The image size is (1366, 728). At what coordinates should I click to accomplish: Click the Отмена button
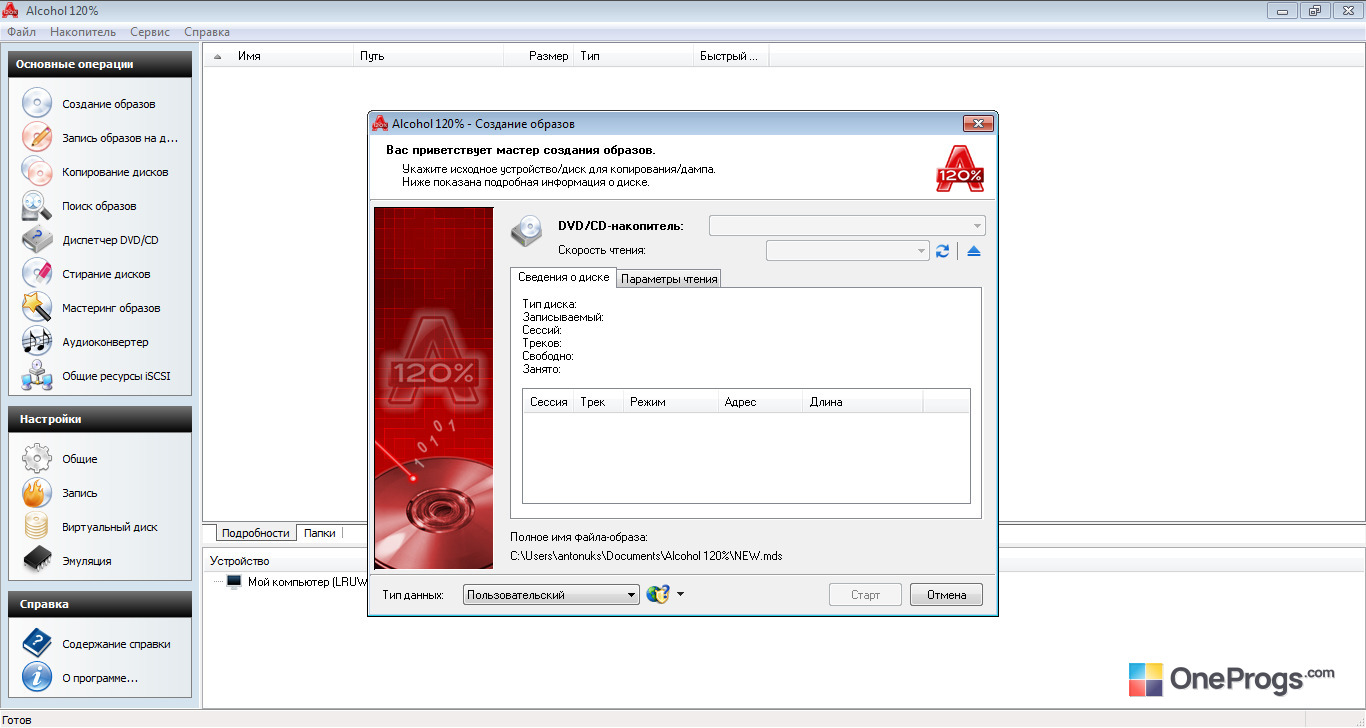point(946,595)
